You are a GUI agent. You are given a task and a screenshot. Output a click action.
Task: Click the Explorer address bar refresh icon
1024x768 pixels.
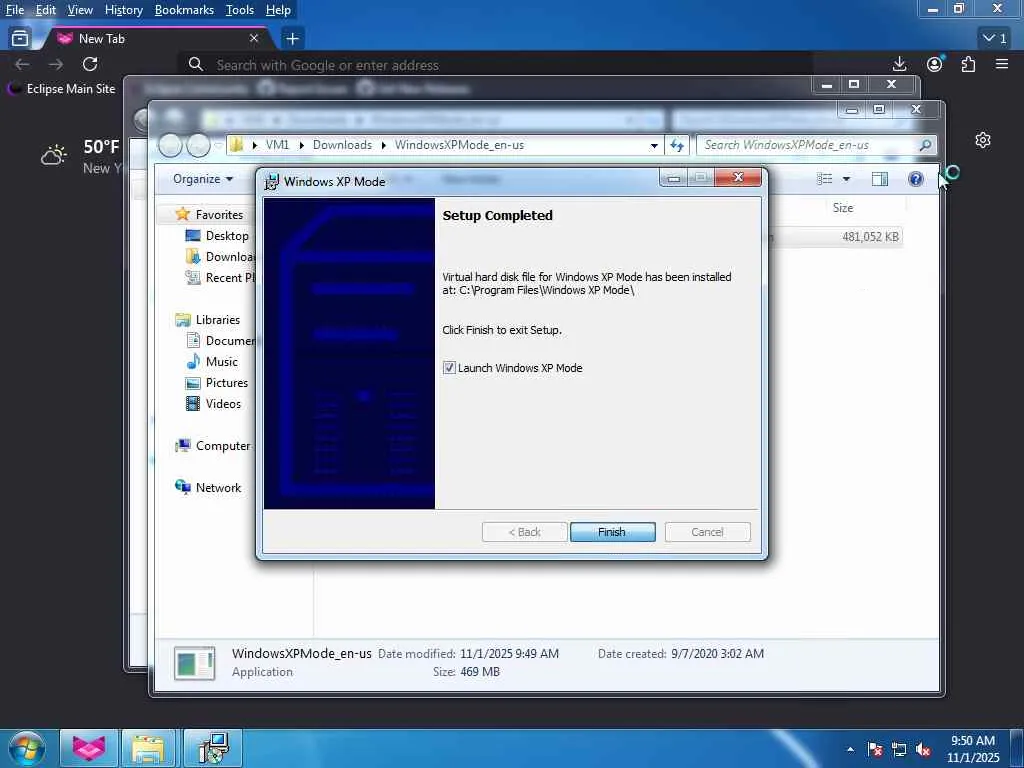pyautogui.click(x=677, y=145)
